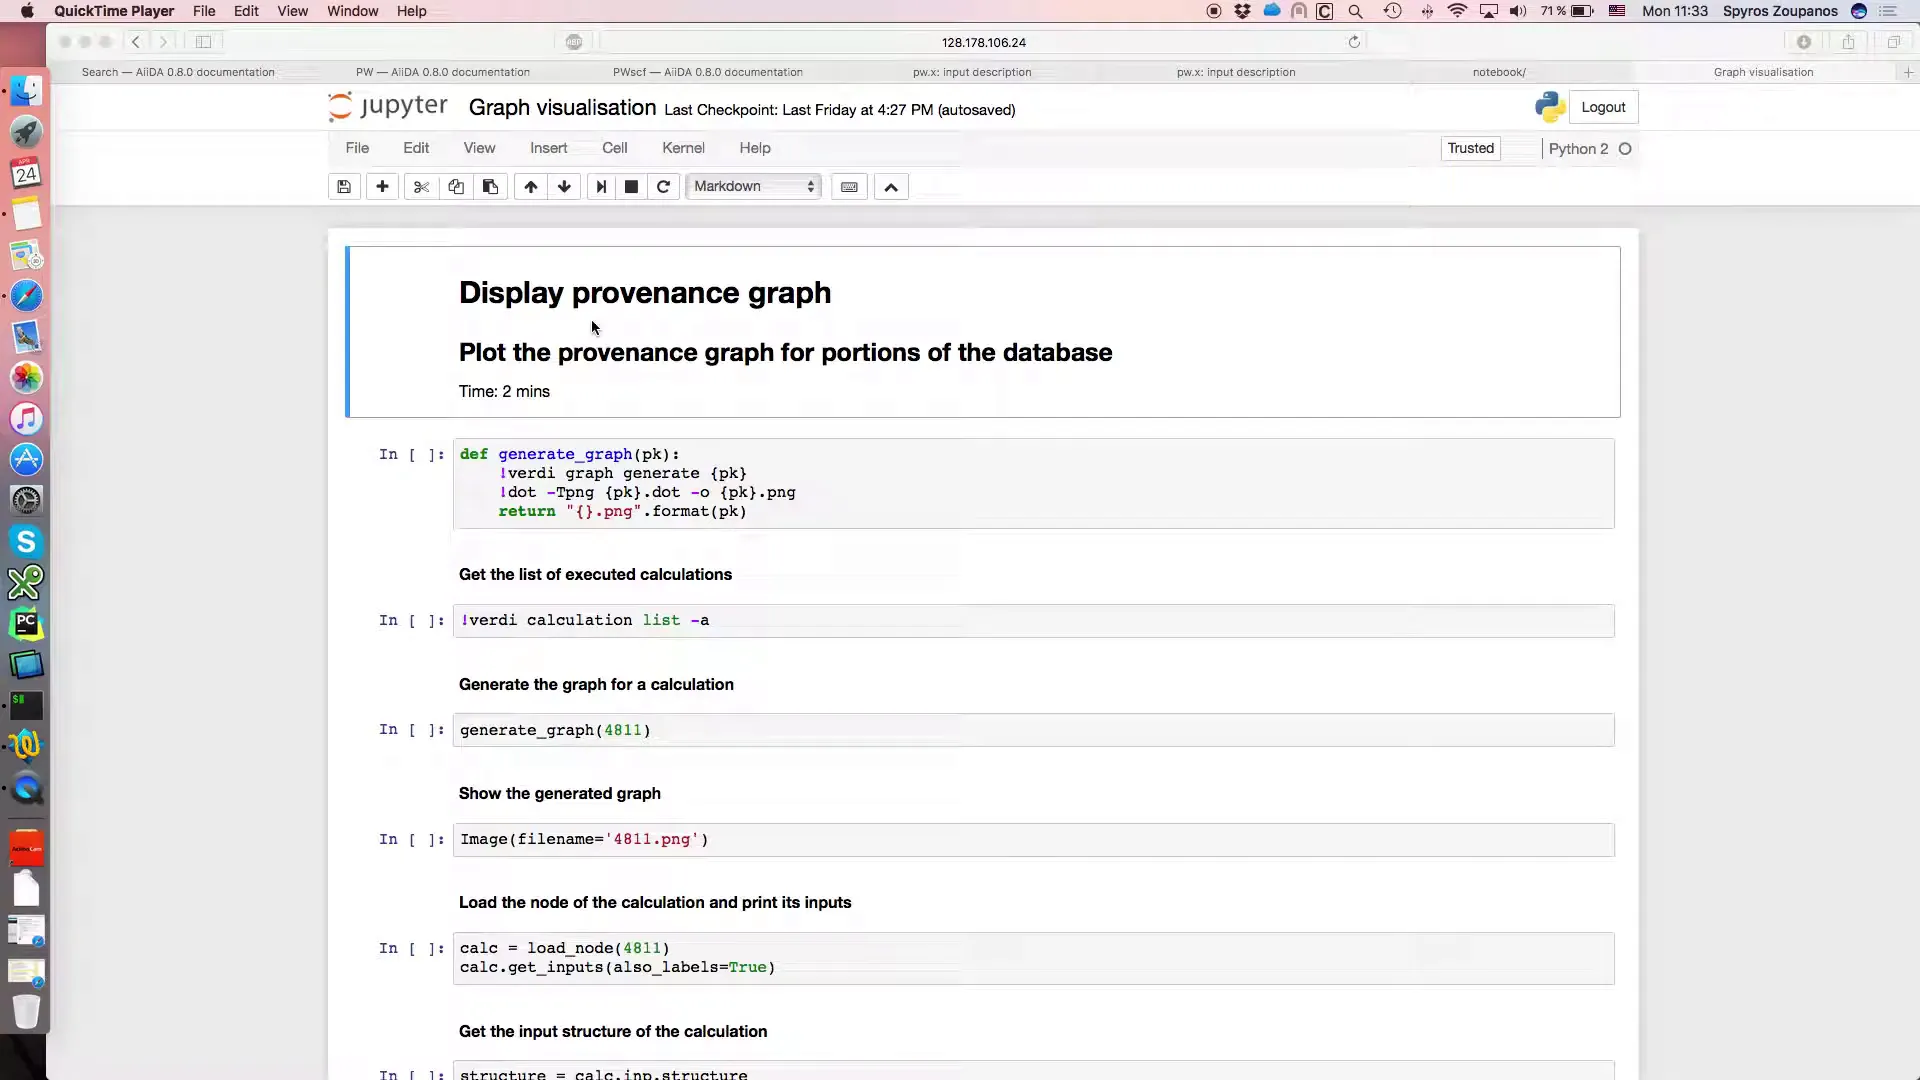1920x1080 pixels.
Task: Click the paste cell icon
Action: [x=489, y=186]
